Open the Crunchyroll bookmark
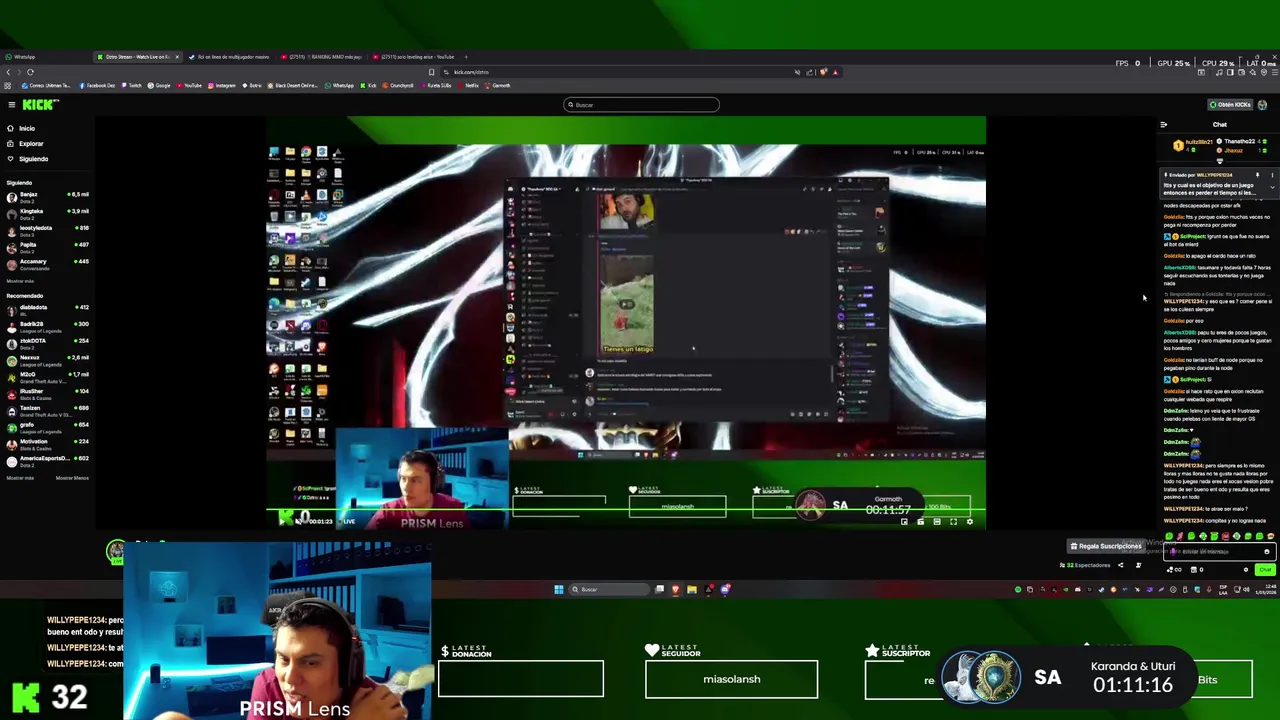Image resolution: width=1280 pixels, height=720 pixels. tap(398, 85)
